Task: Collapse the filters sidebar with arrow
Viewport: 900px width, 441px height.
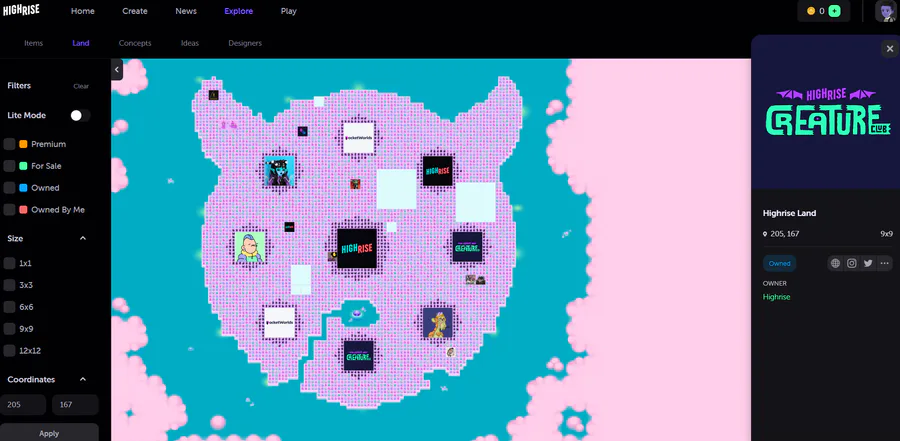Action: [117, 69]
